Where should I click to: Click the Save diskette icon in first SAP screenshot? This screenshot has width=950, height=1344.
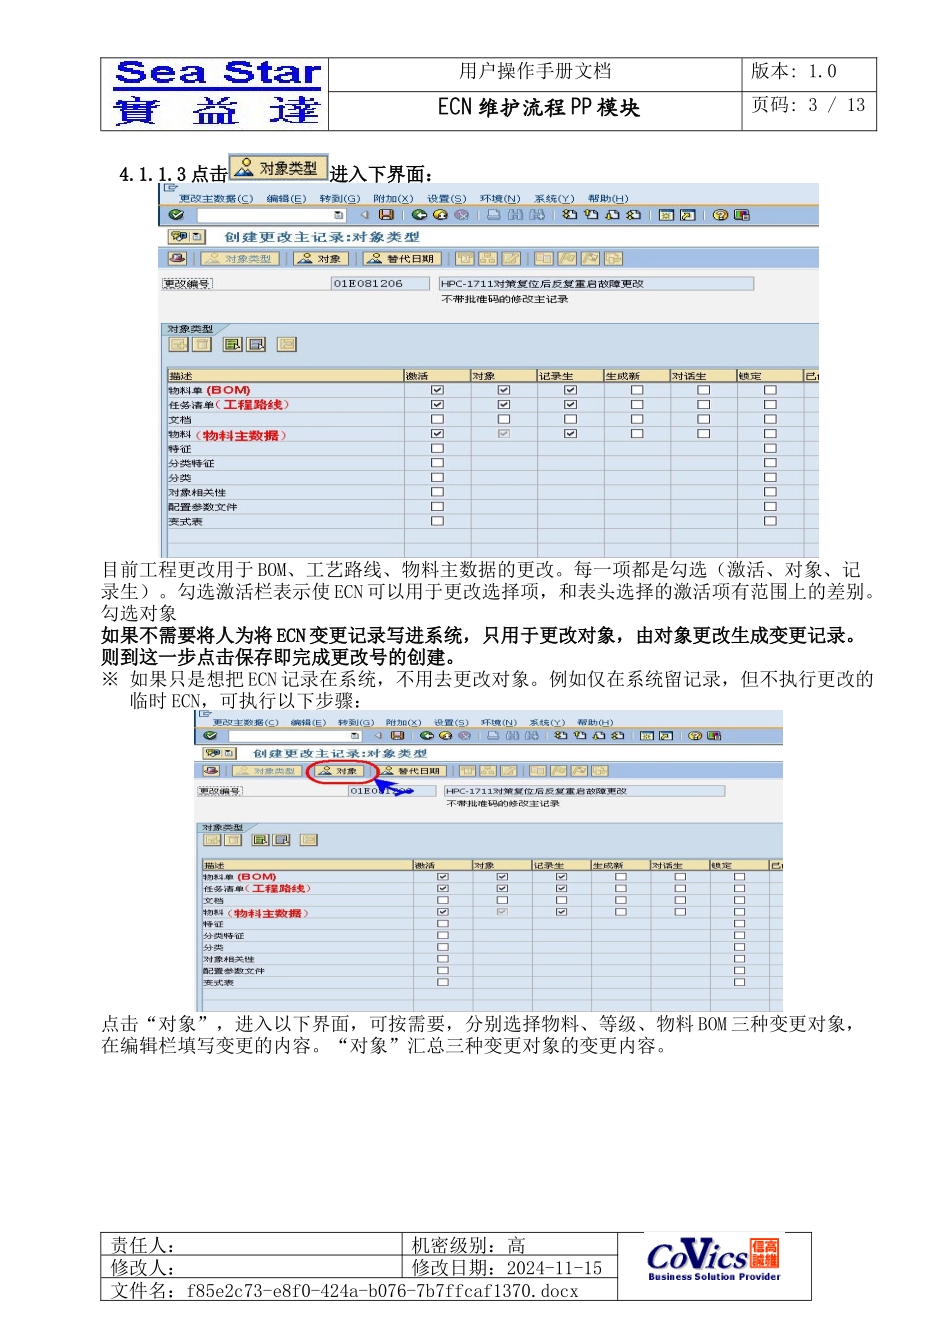(x=386, y=215)
